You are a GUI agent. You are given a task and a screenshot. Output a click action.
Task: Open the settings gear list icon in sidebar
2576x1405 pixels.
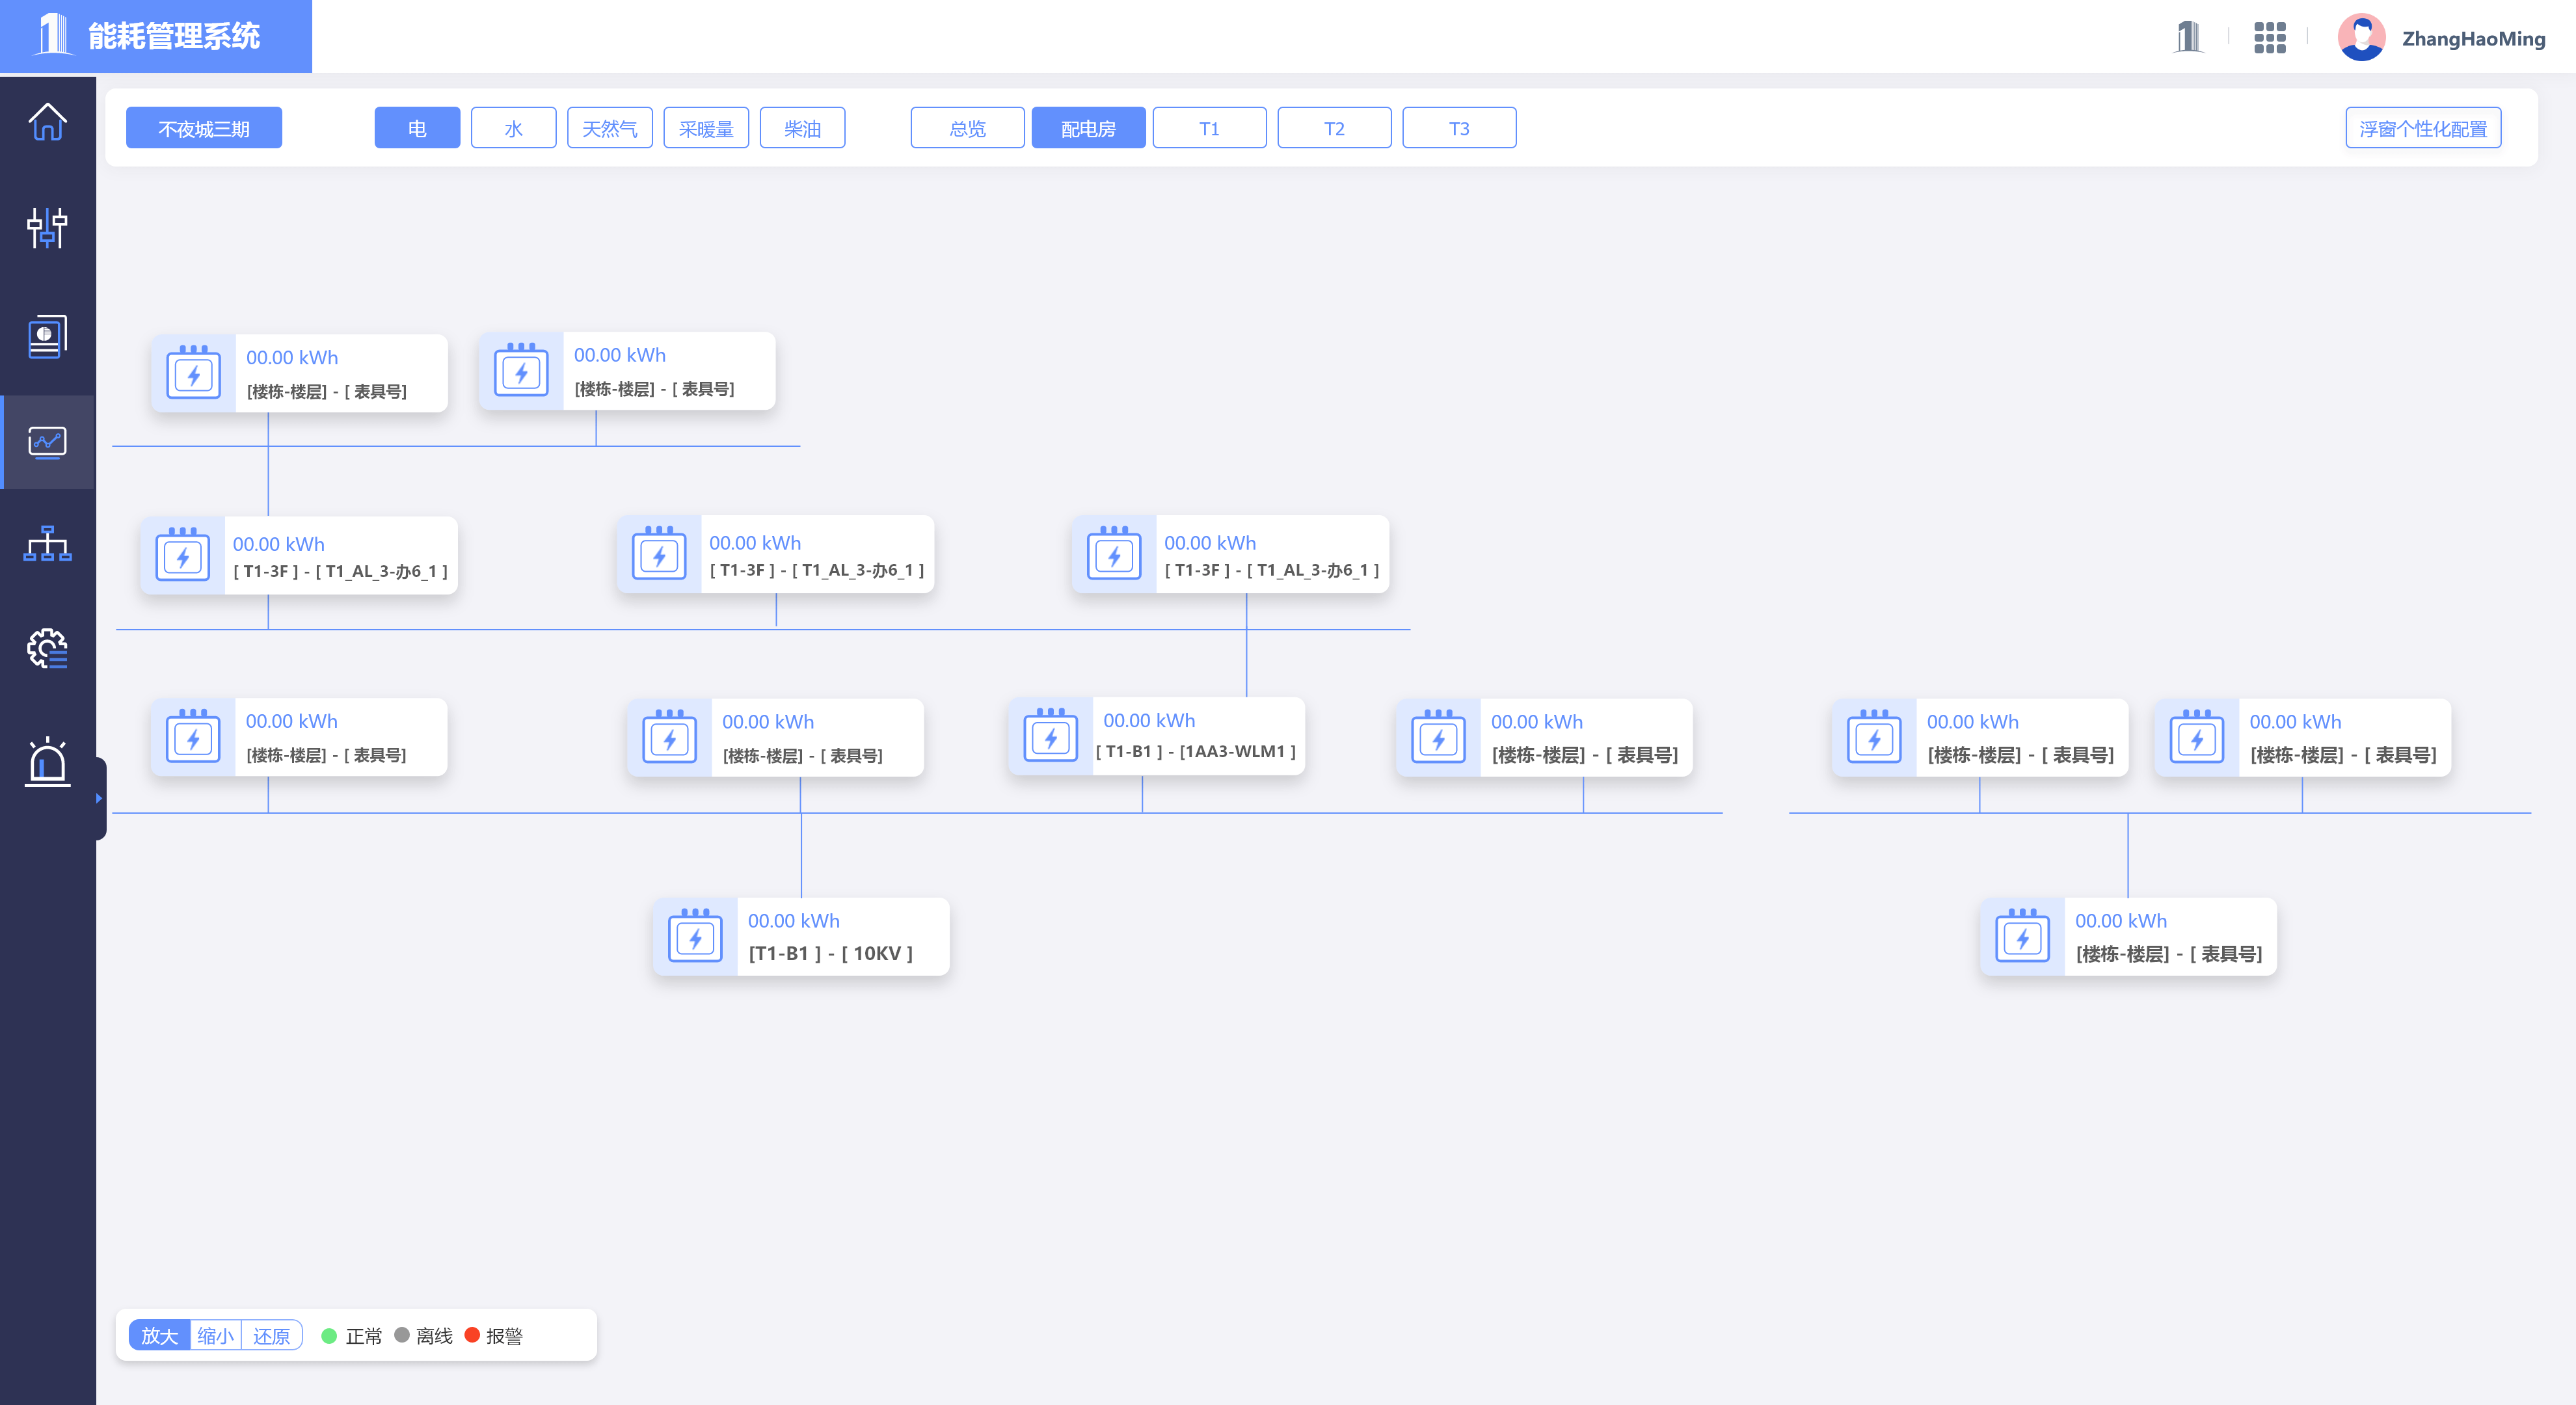(47, 649)
